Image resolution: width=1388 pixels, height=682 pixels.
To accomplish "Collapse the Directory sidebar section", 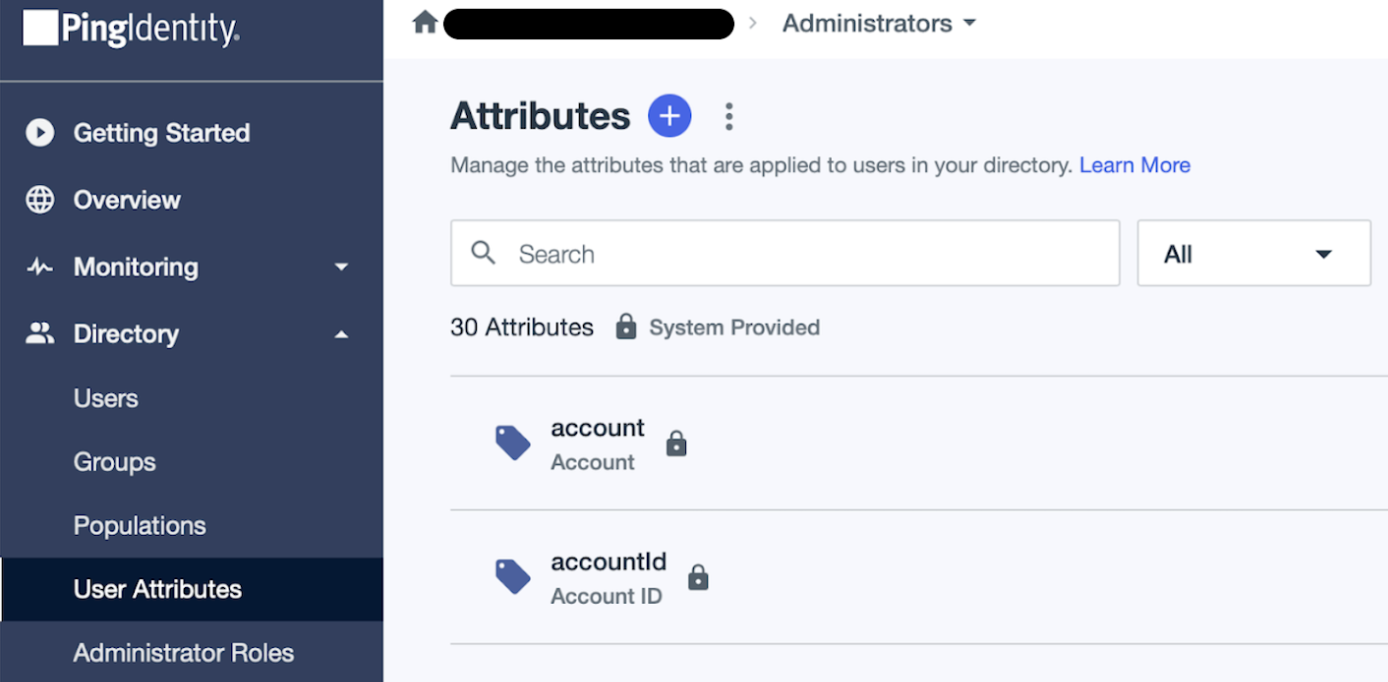I will pos(341,334).
